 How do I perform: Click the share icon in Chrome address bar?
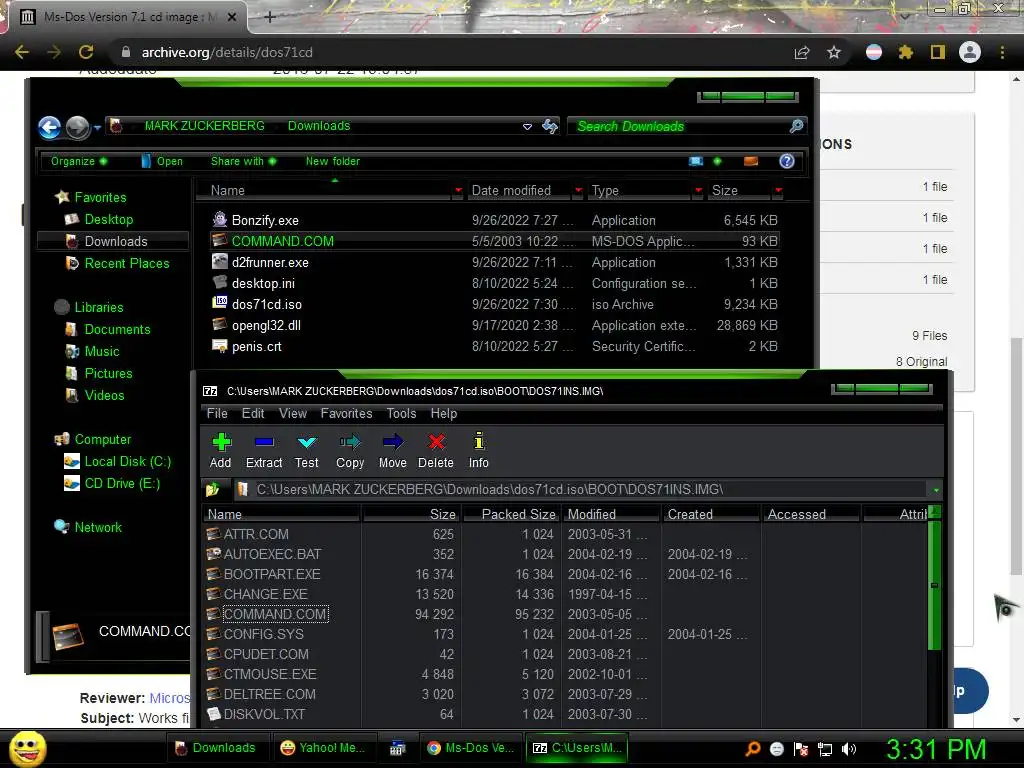[802, 52]
